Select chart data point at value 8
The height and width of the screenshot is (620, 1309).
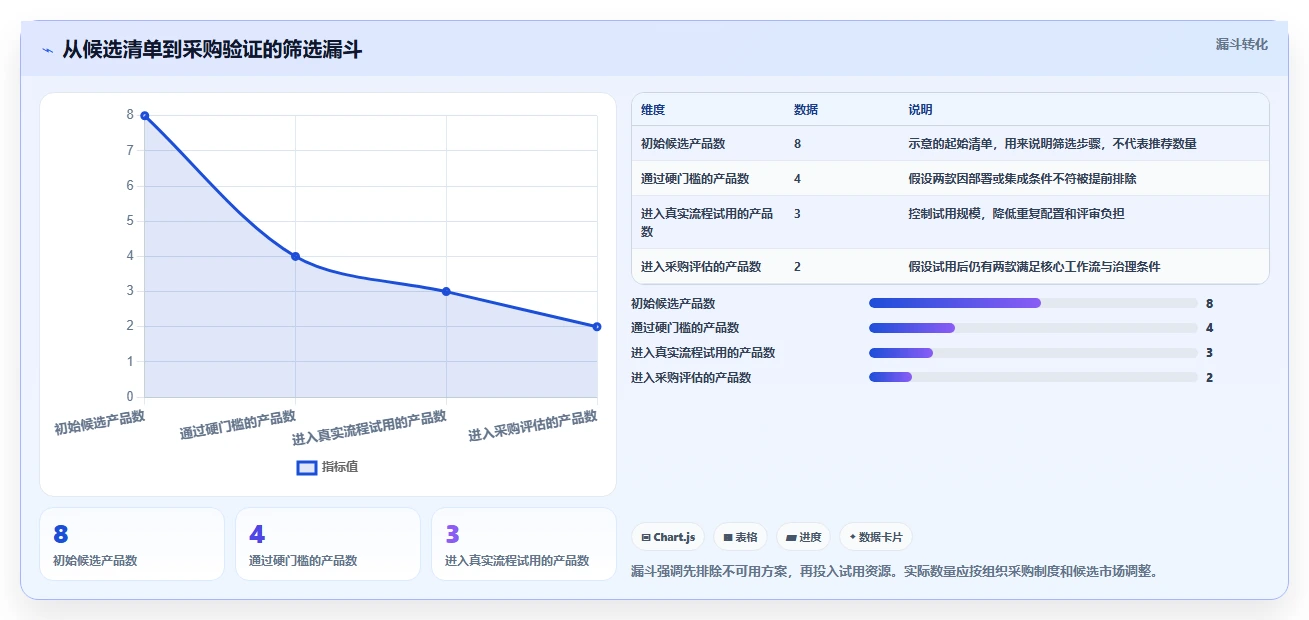tap(145, 116)
